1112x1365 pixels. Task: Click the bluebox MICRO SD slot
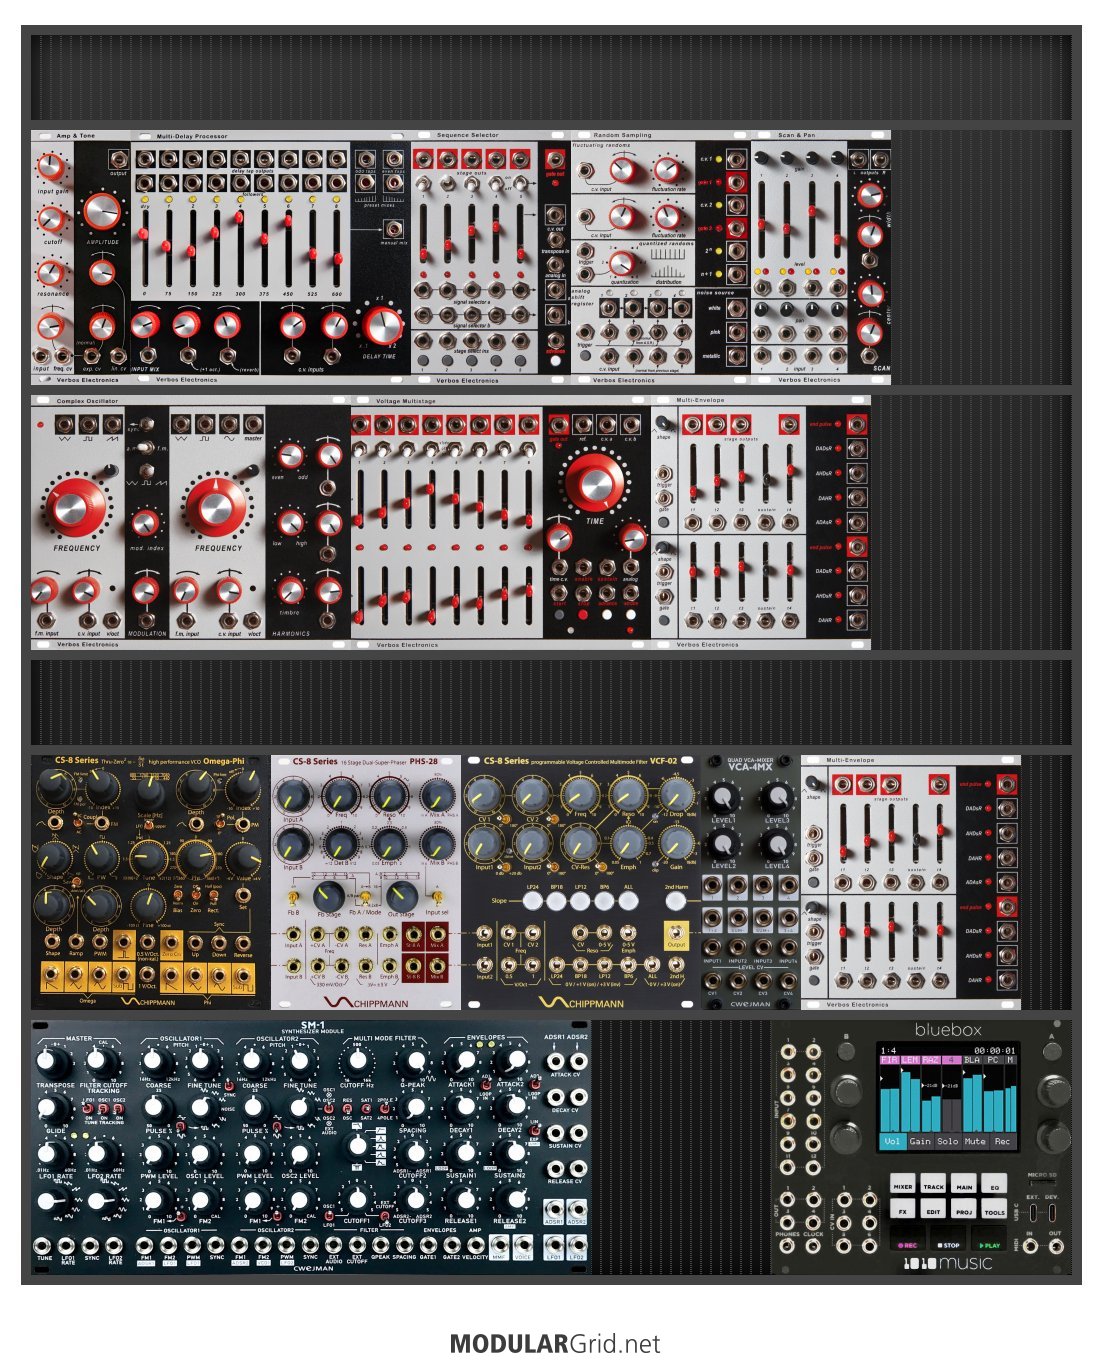pos(1043,1183)
